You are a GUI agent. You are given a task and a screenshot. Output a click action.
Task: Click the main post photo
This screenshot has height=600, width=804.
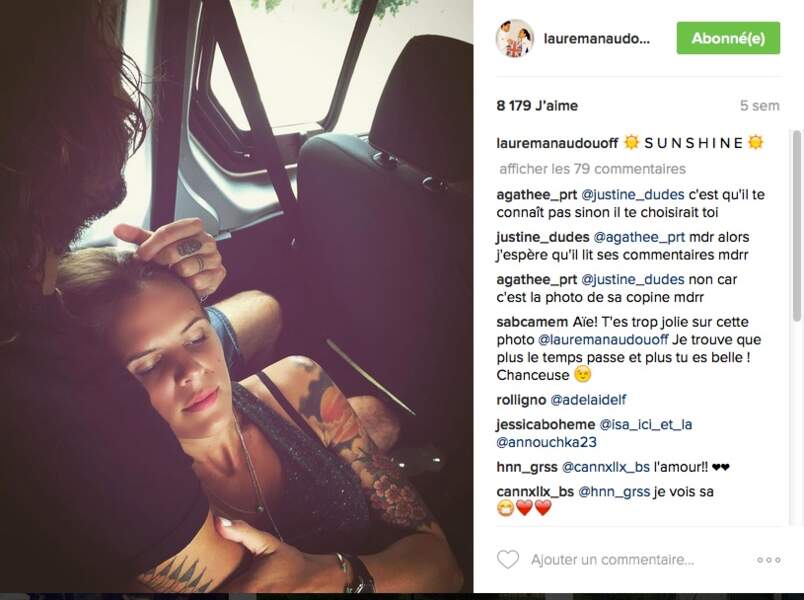pos(236,296)
